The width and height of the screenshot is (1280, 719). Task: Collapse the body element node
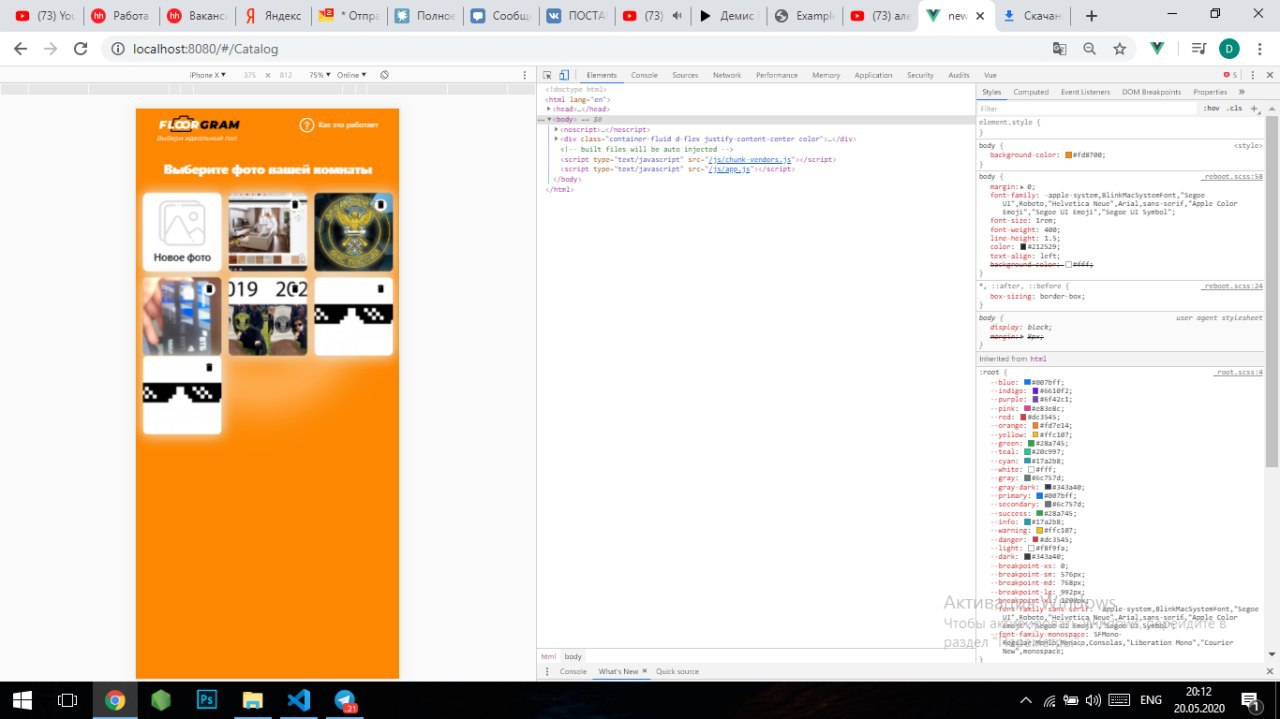[549, 119]
